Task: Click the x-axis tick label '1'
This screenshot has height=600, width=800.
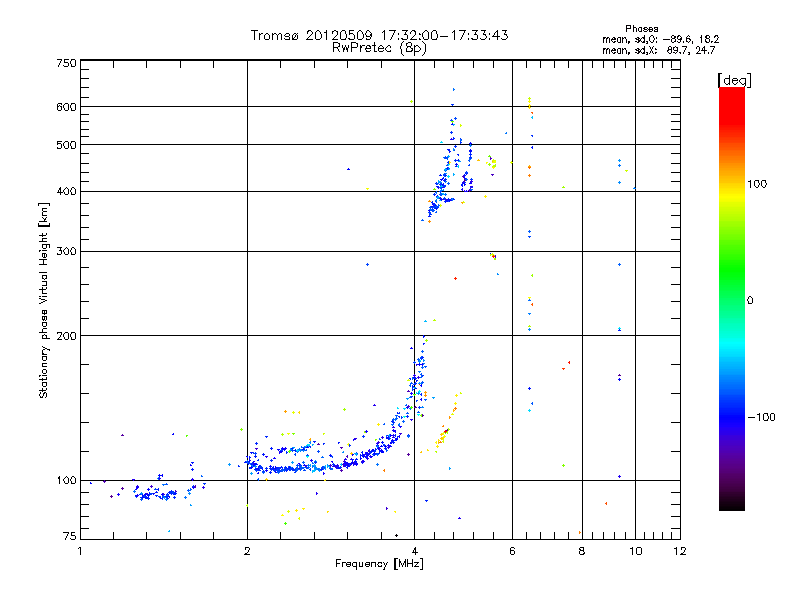Action: pos(80,551)
